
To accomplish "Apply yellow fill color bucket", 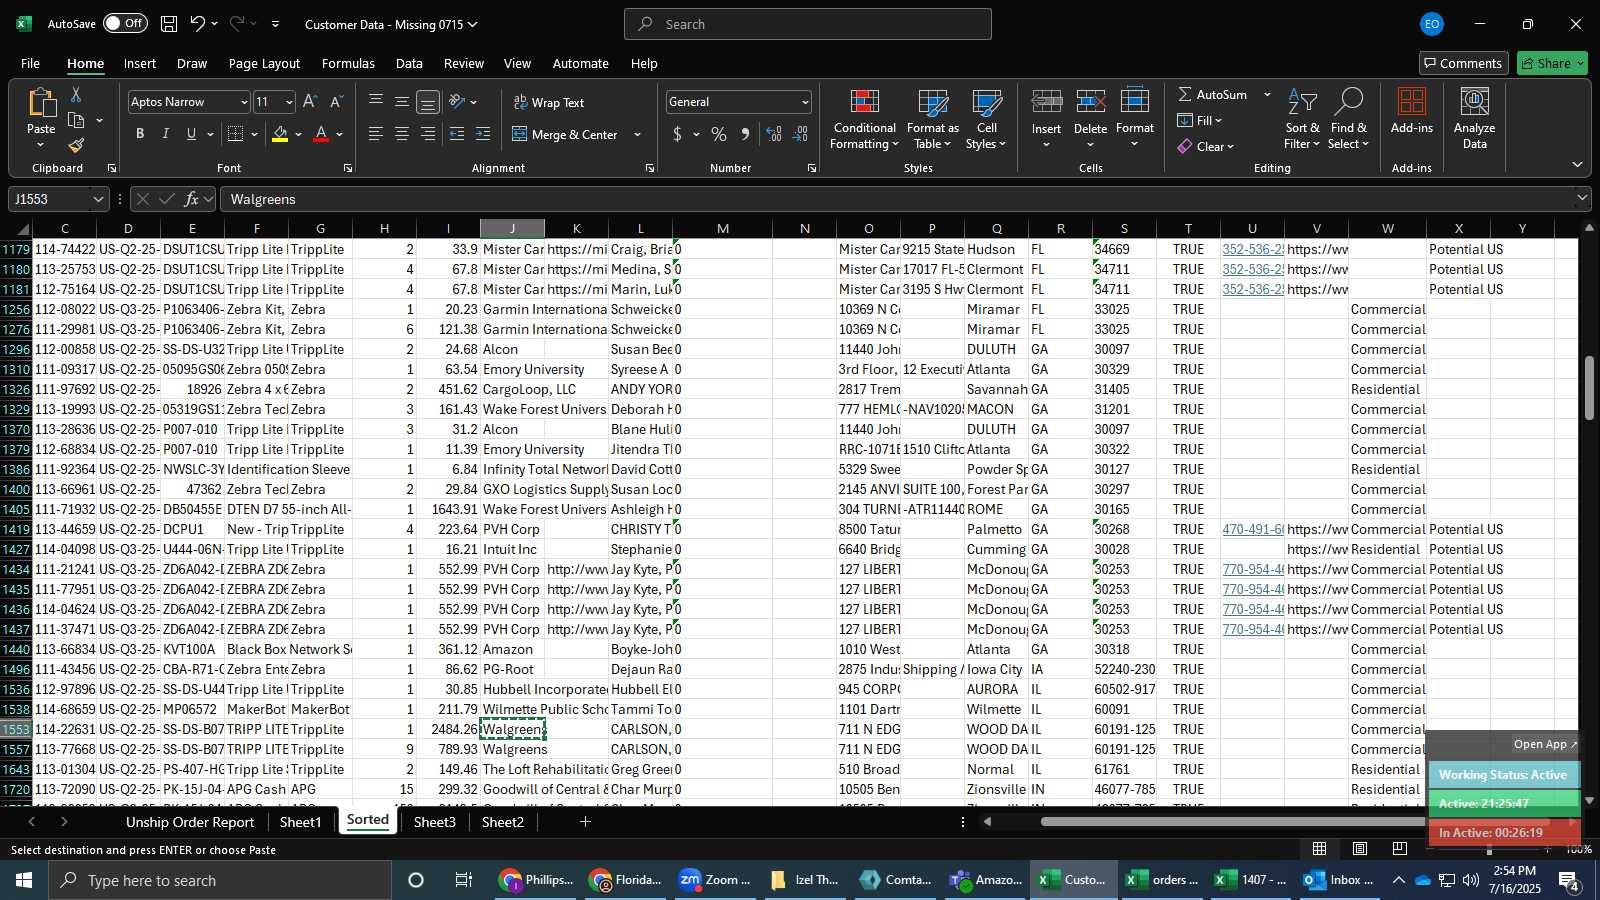I will click(280, 134).
